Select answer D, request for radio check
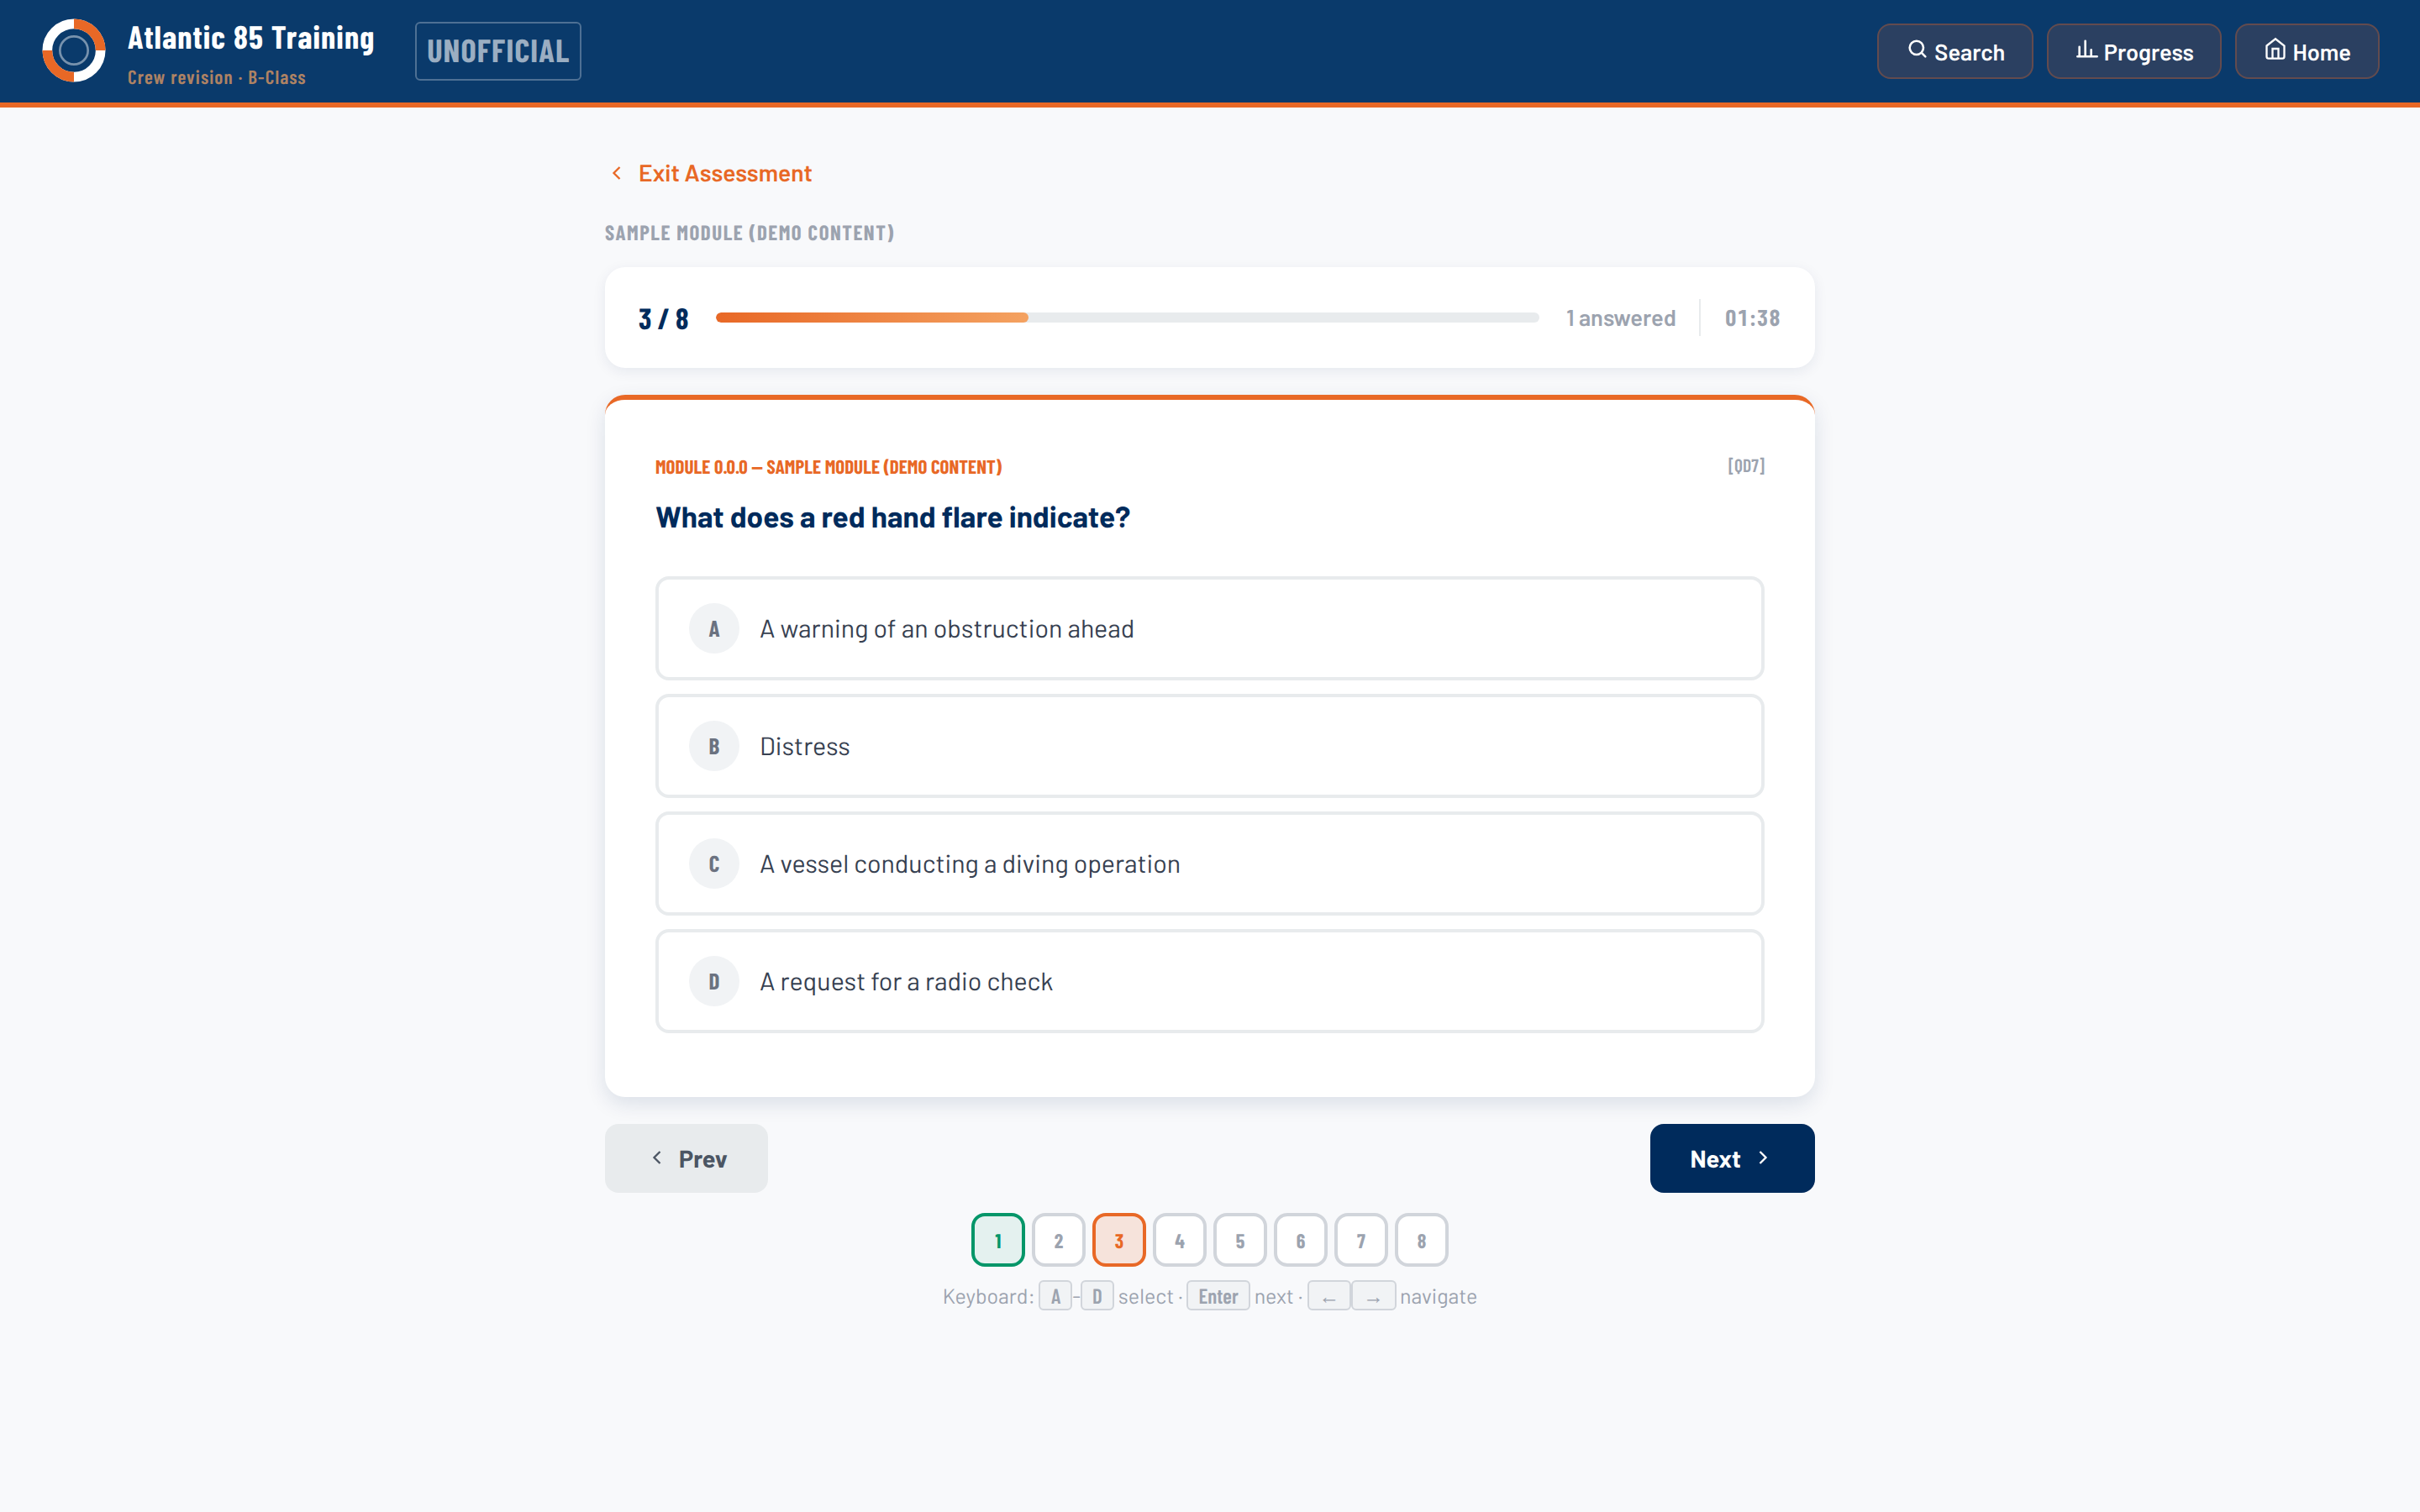The height and width of the screenshot is (1512, 2420). pyautogui.click(x=1209, y=981)
